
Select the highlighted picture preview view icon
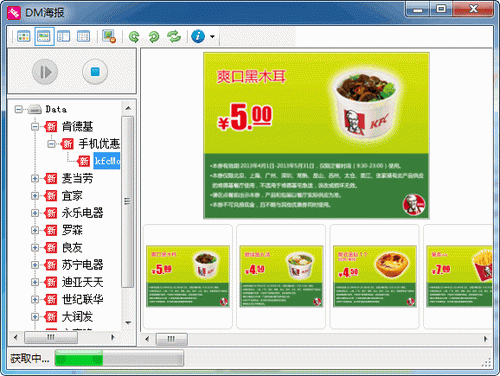click(x=44, y=36)
